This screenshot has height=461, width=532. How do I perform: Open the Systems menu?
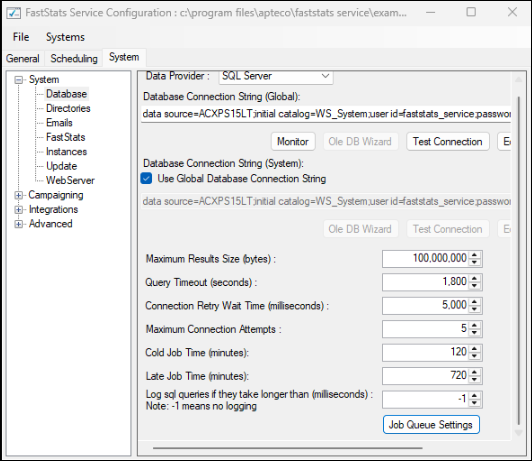[x=65, y=37]
